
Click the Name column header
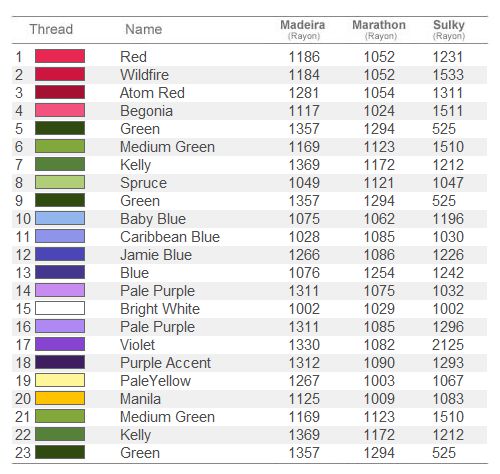pos(144,29)
